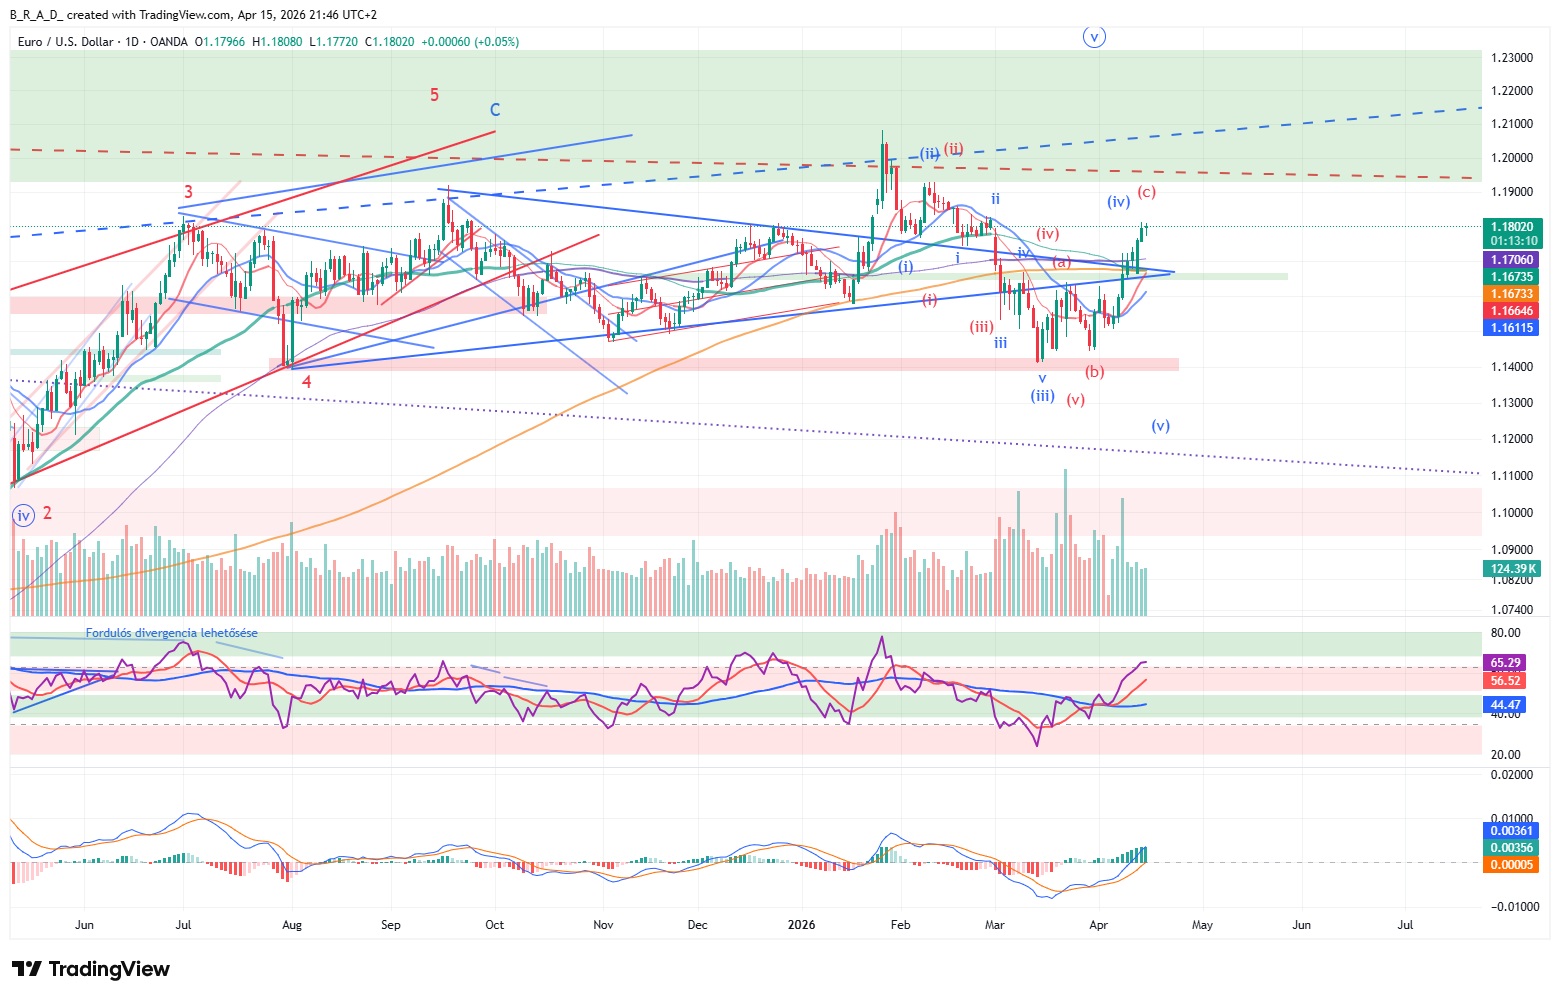Click the May label on time axis

pyautogui.click(x=1202, y=925)
